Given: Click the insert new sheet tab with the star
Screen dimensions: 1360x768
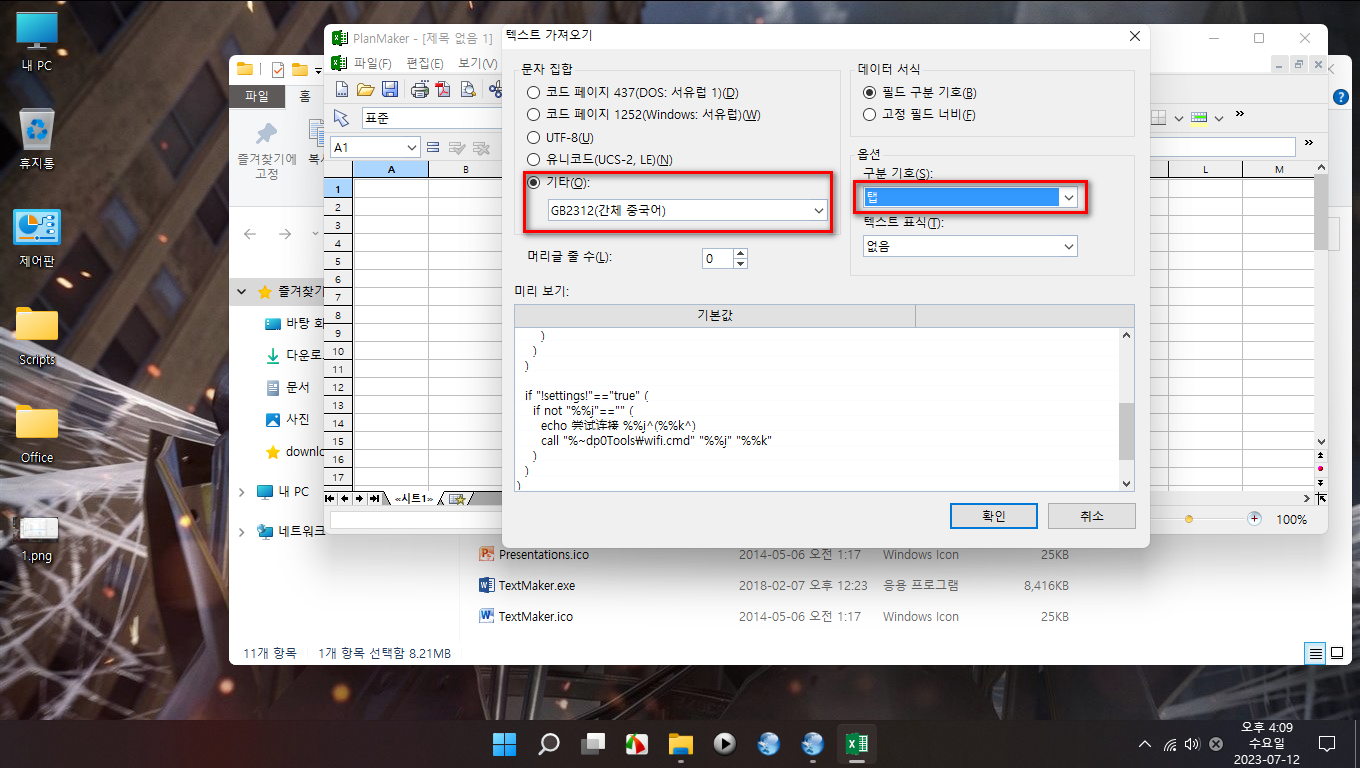Looking at the screenshot, I should coord(456,498).
